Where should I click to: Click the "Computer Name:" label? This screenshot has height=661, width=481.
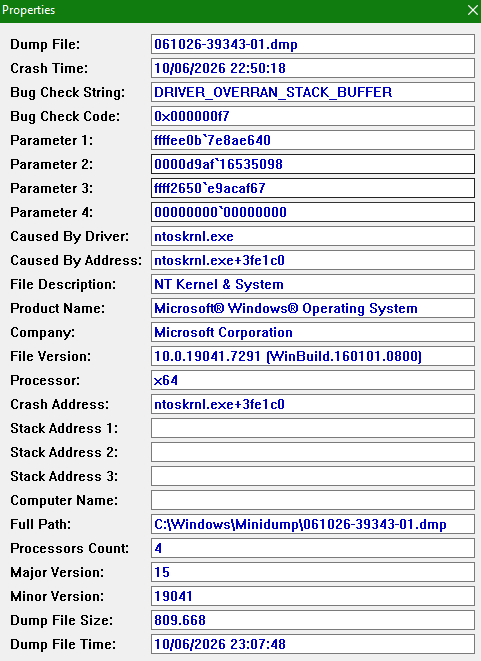click(64, 501)
